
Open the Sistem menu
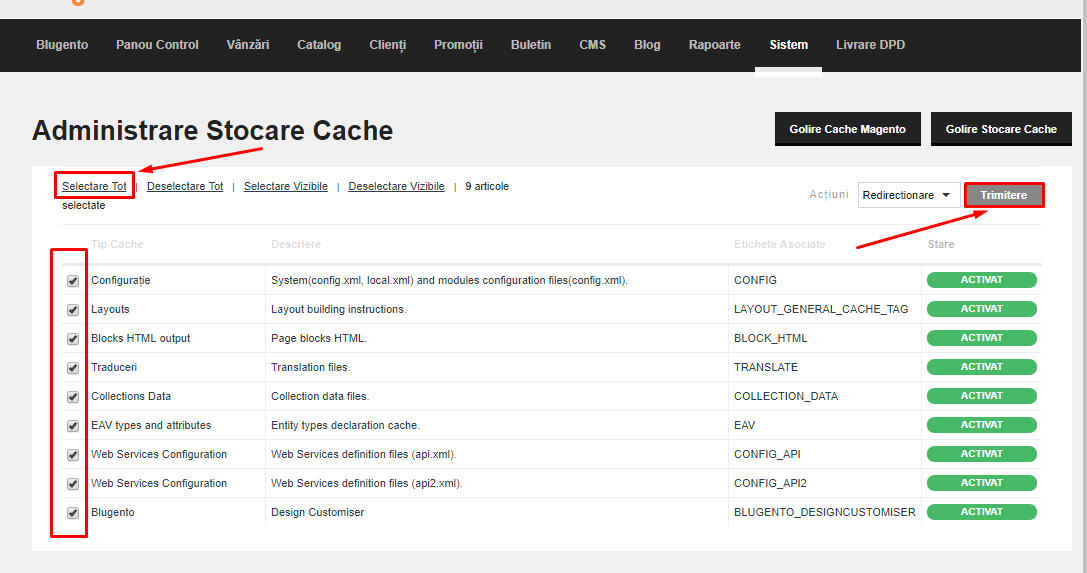tap(789, 45)
